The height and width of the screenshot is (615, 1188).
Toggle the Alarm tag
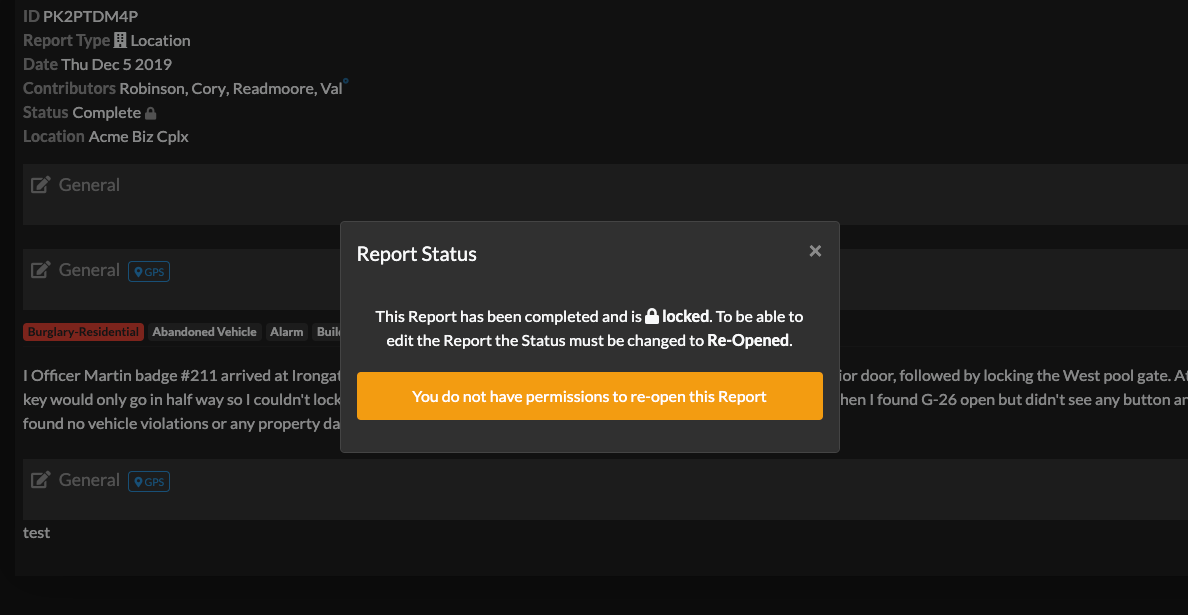coord(286,331)
